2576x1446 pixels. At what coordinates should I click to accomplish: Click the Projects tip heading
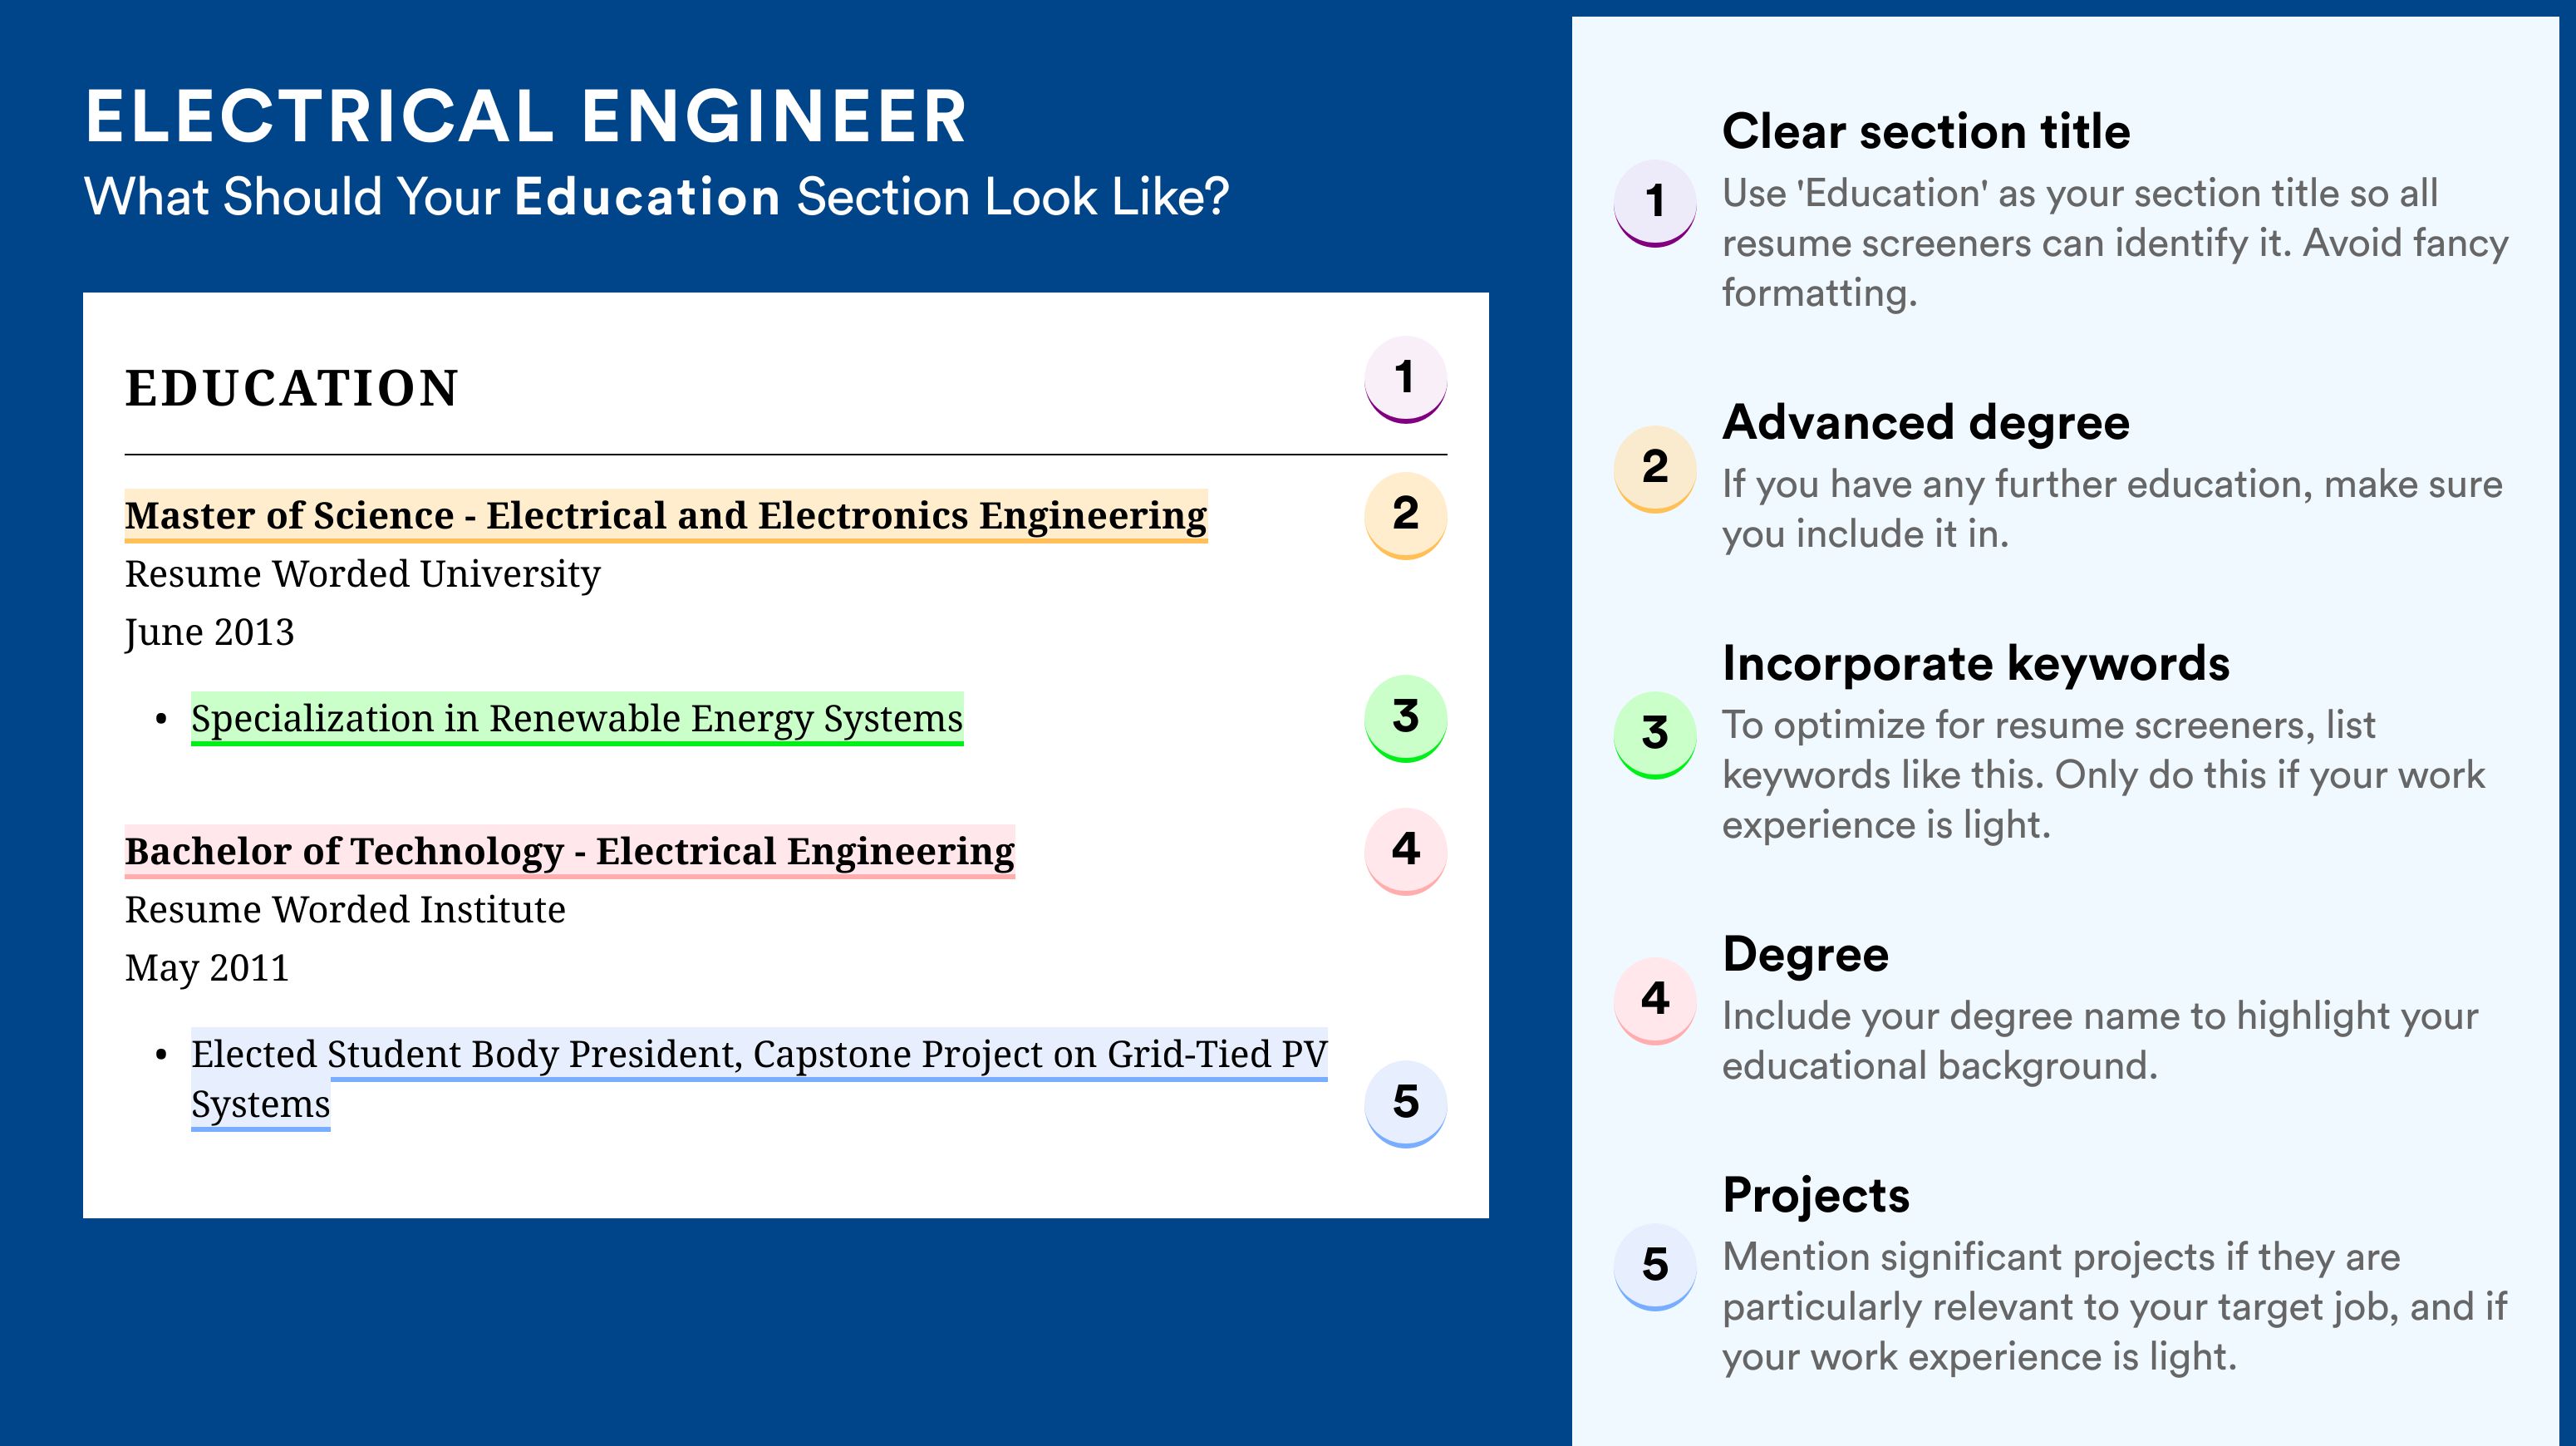1816,1195
